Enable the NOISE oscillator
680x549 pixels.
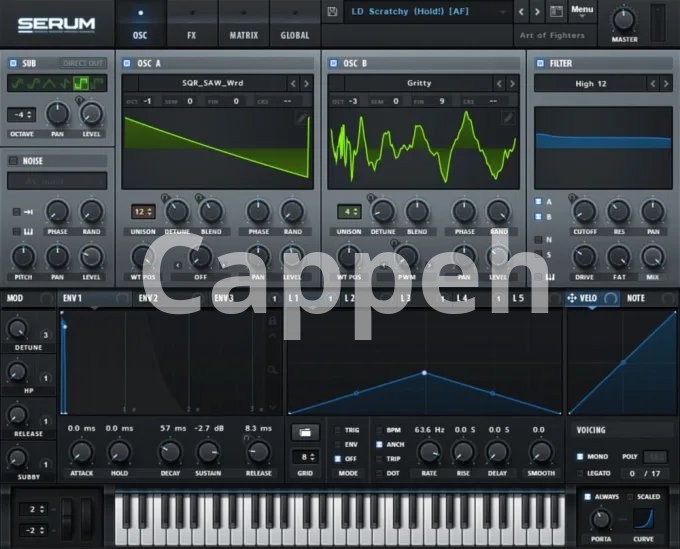pos(13,160)
